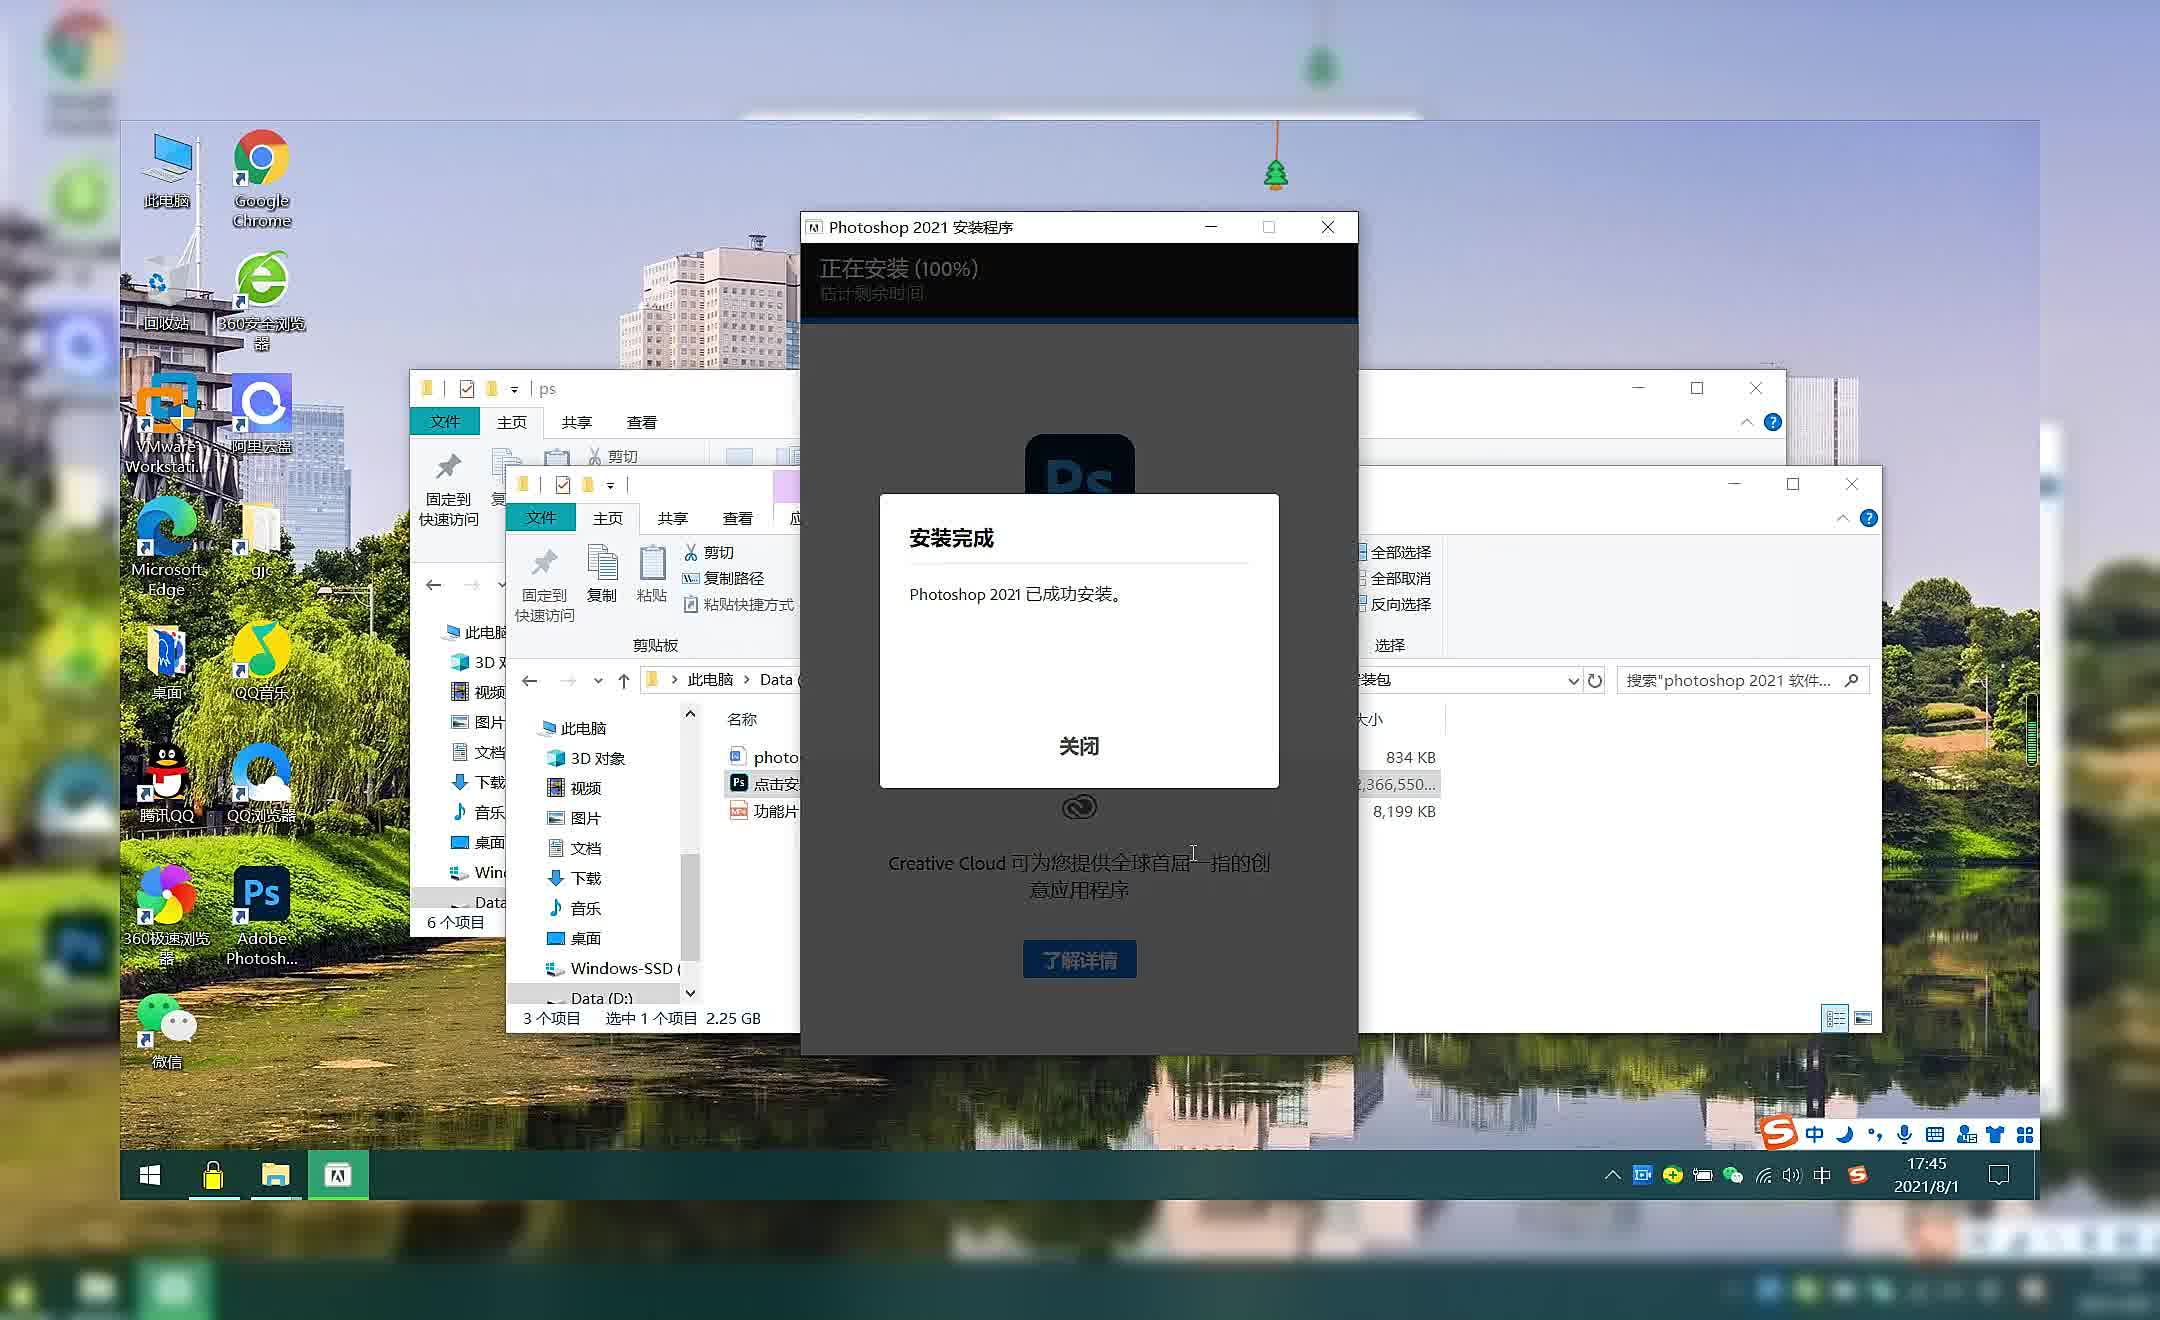The width and height of the screenshot is (2160, 1320).
Task: Click 复制 in front Explorer ribbon
Action: [x=602, y=574]
